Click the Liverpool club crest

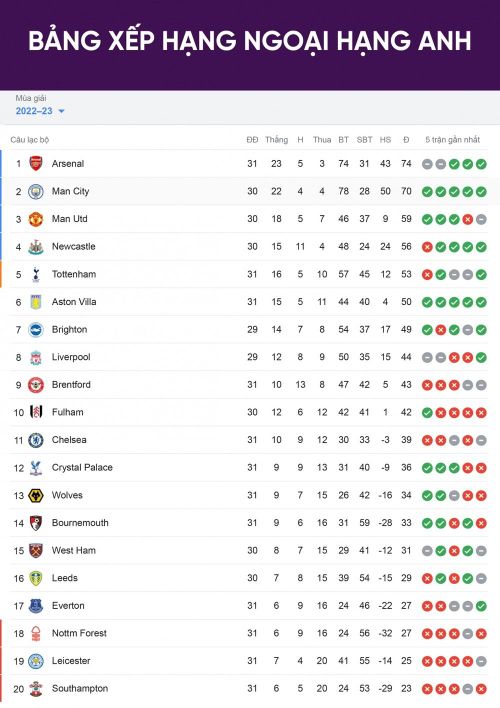tap(36, 357)
